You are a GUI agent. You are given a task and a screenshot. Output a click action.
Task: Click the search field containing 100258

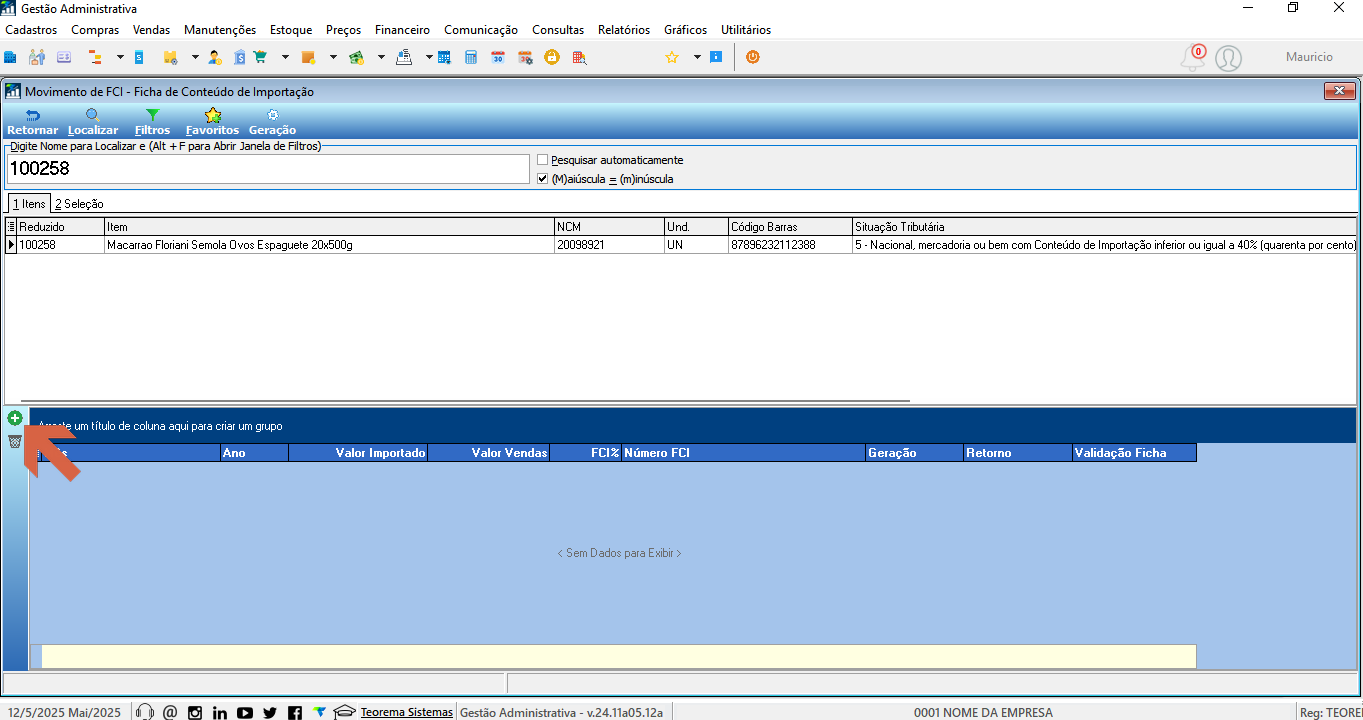(x=268, y=169)
